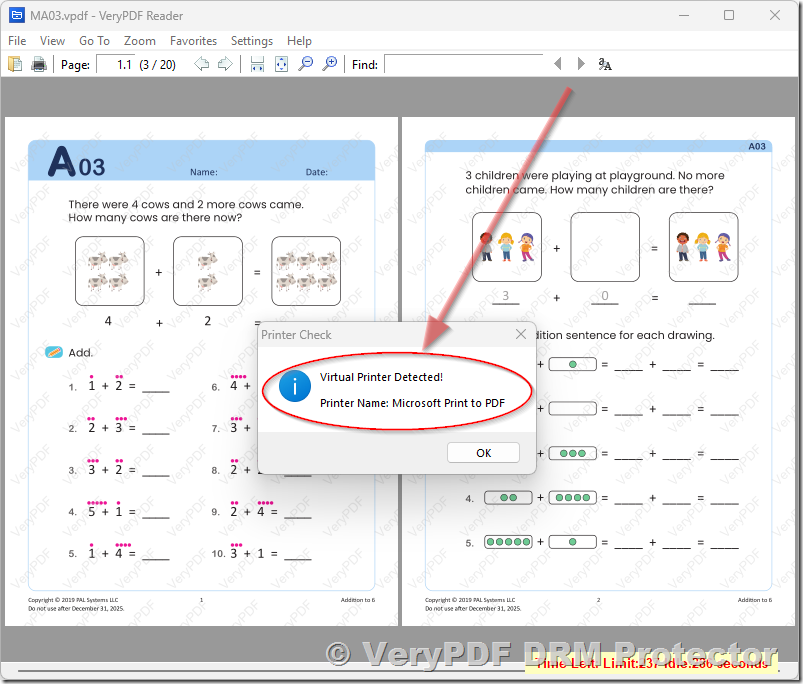This screenshot has height=684, width=803.
Task: Close the Printer Check dialog
Action: pos(521,334)
